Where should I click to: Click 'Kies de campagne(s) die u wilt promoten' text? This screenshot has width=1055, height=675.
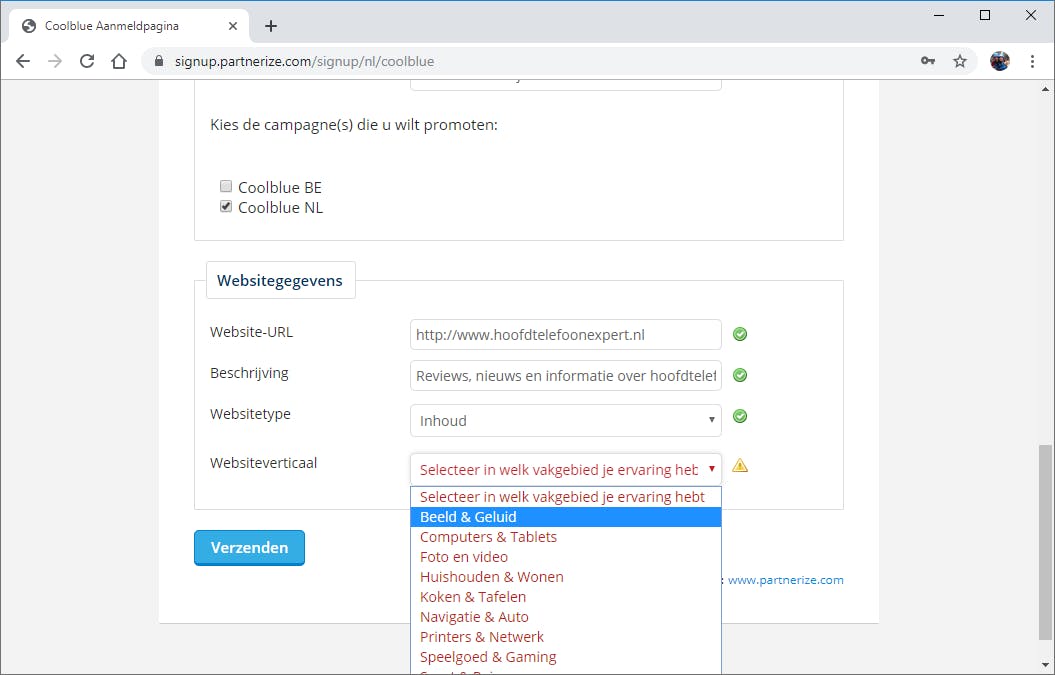(354, 125)
